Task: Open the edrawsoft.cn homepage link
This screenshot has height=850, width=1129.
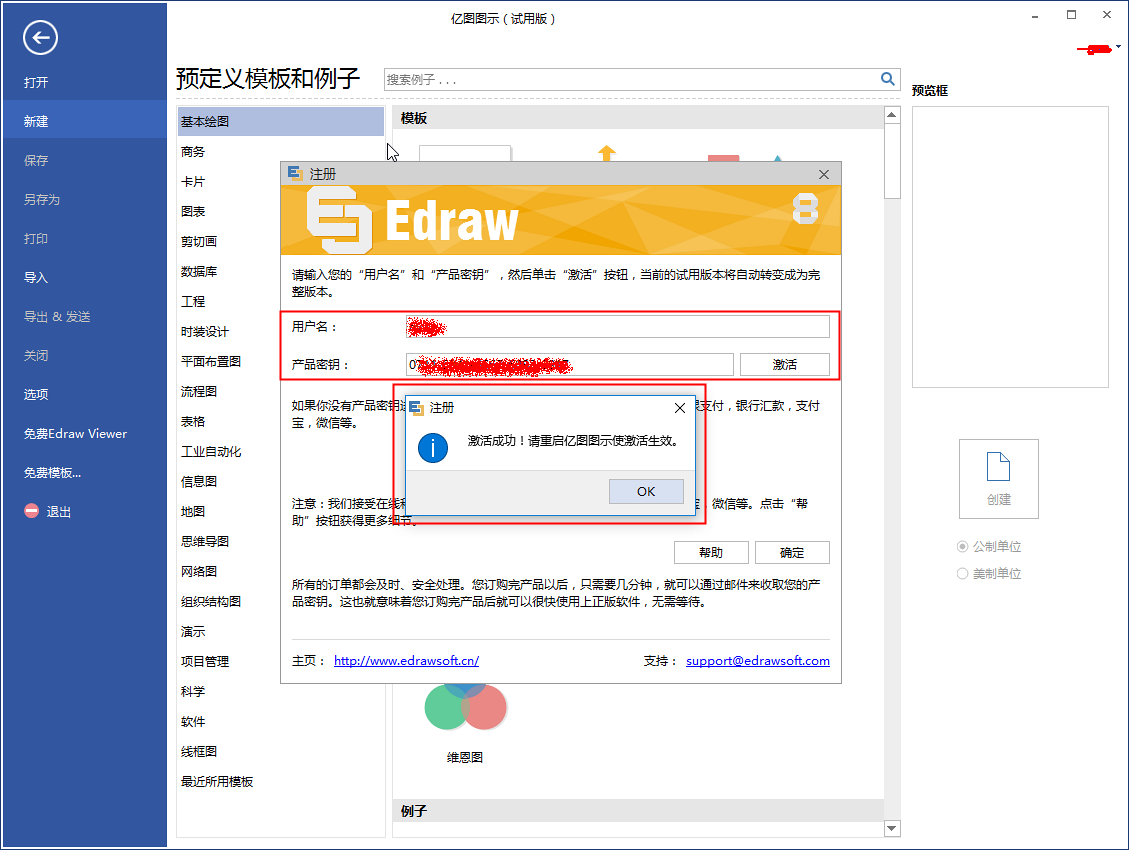Action: click(406, 661)
